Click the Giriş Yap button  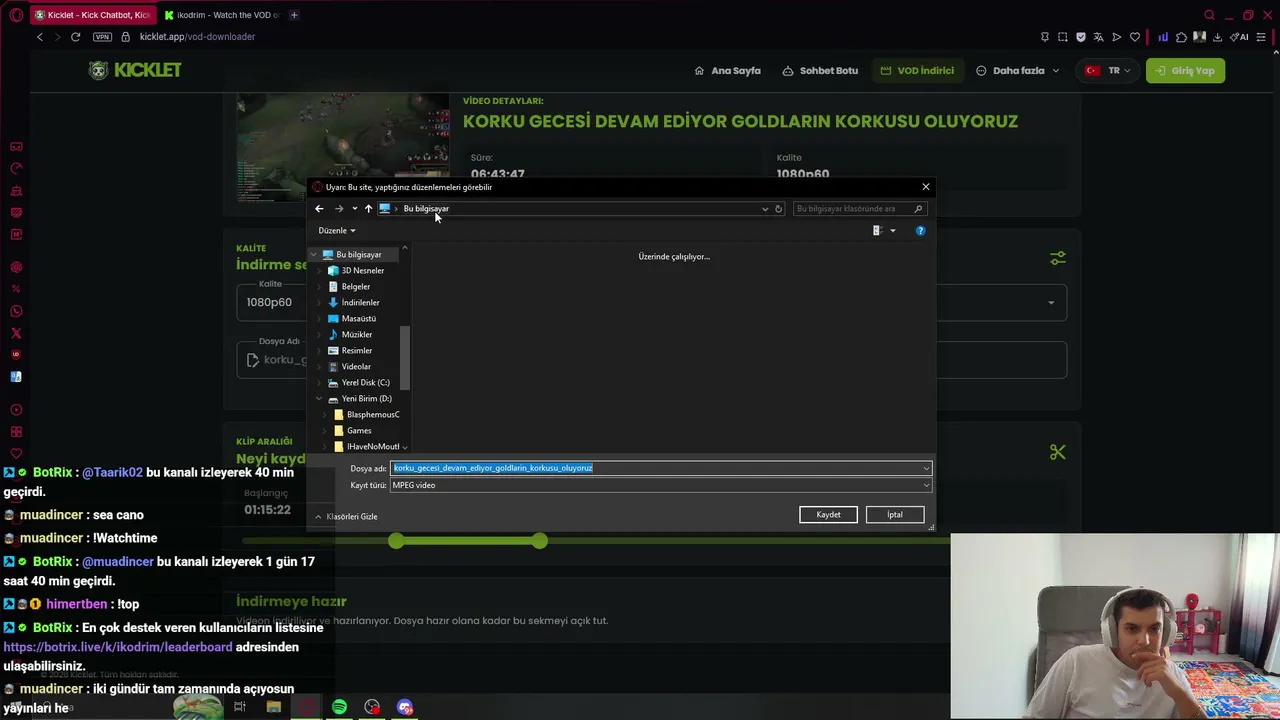(x=1185, y=71)
